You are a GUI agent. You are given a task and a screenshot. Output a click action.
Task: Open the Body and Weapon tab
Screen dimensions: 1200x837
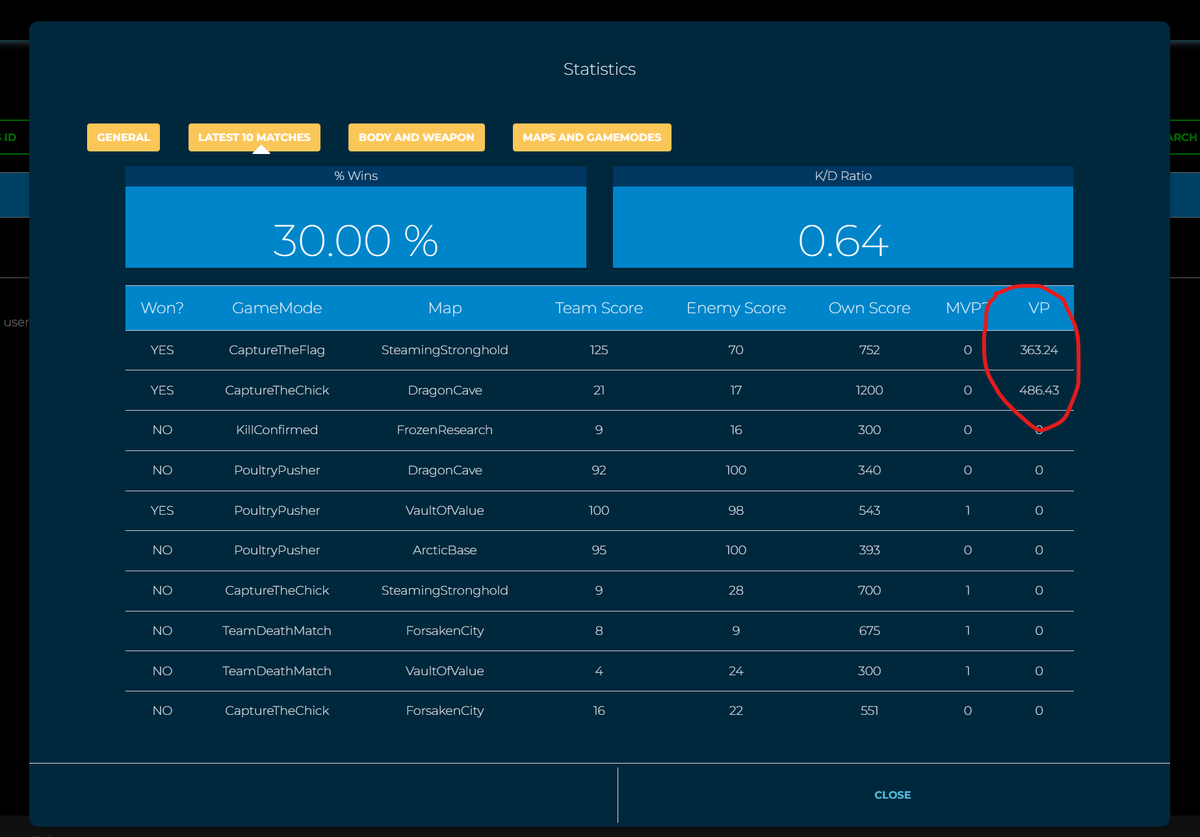tap(416, 137)
